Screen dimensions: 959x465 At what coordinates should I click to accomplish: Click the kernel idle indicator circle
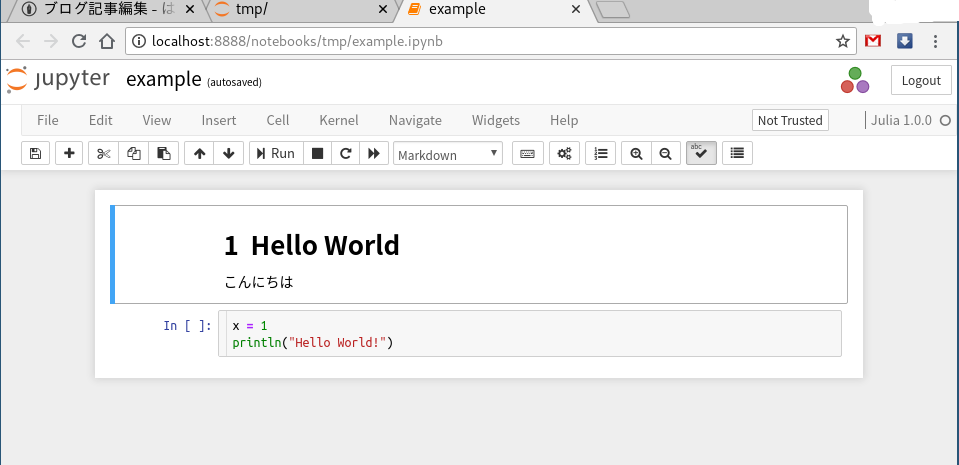point(945,121)
